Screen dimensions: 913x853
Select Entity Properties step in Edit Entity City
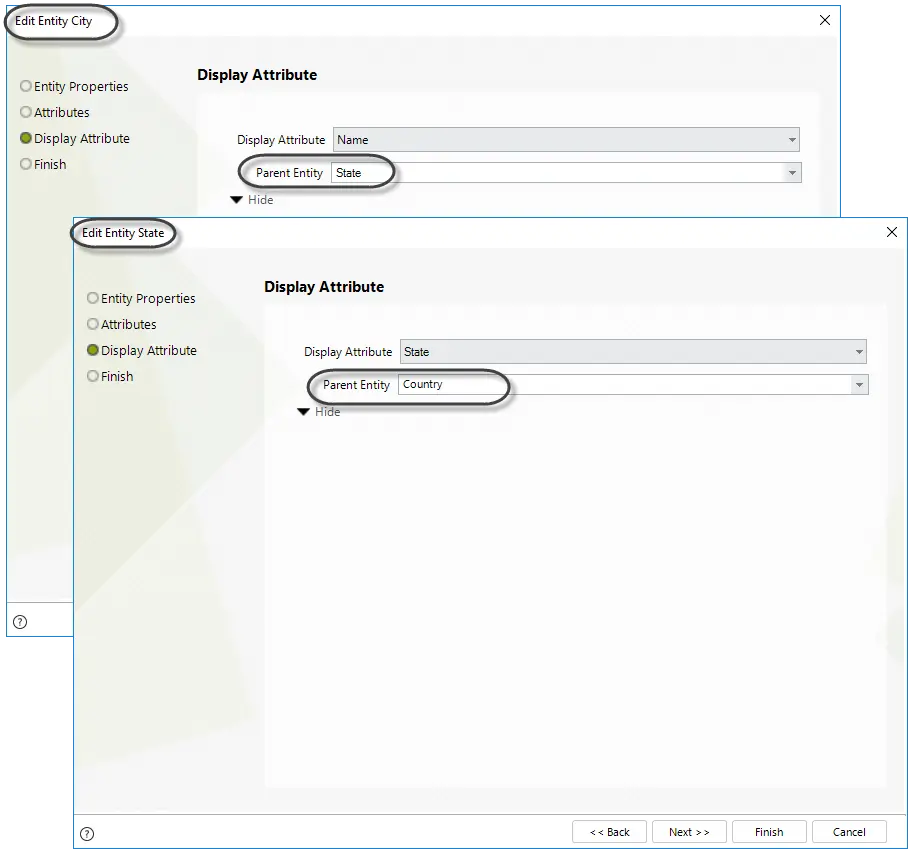point(75,86)
